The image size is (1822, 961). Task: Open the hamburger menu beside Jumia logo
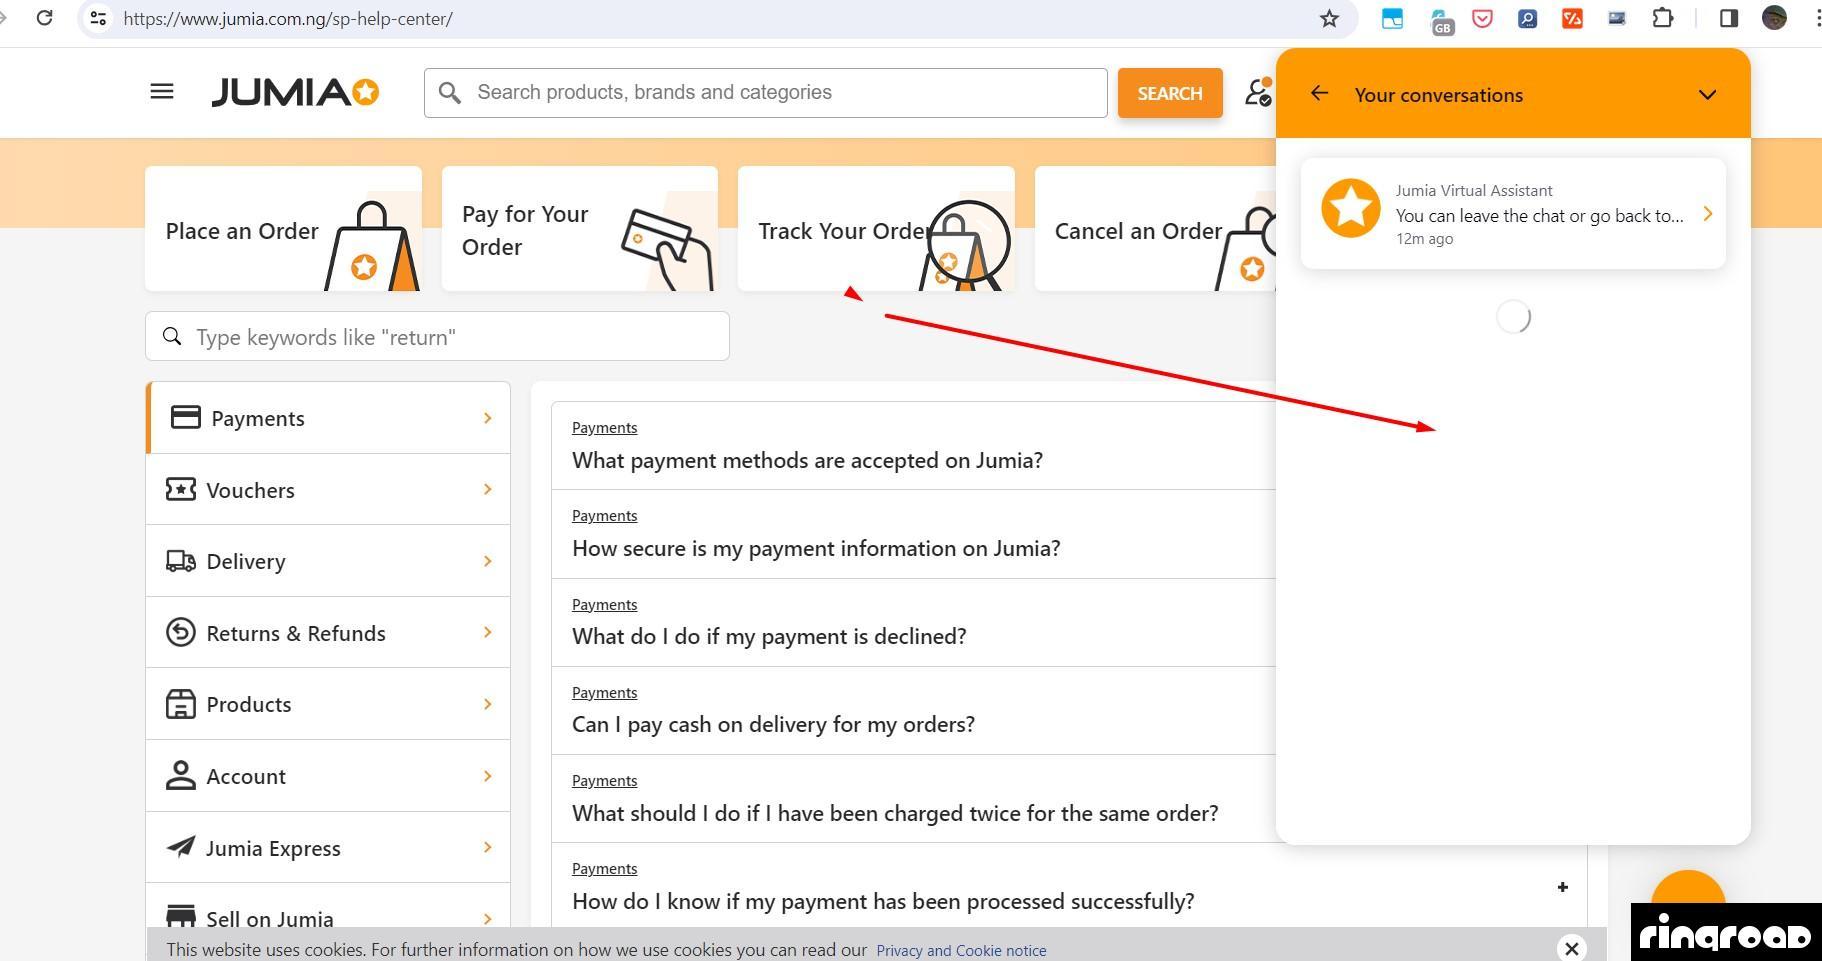click(162, 92)
